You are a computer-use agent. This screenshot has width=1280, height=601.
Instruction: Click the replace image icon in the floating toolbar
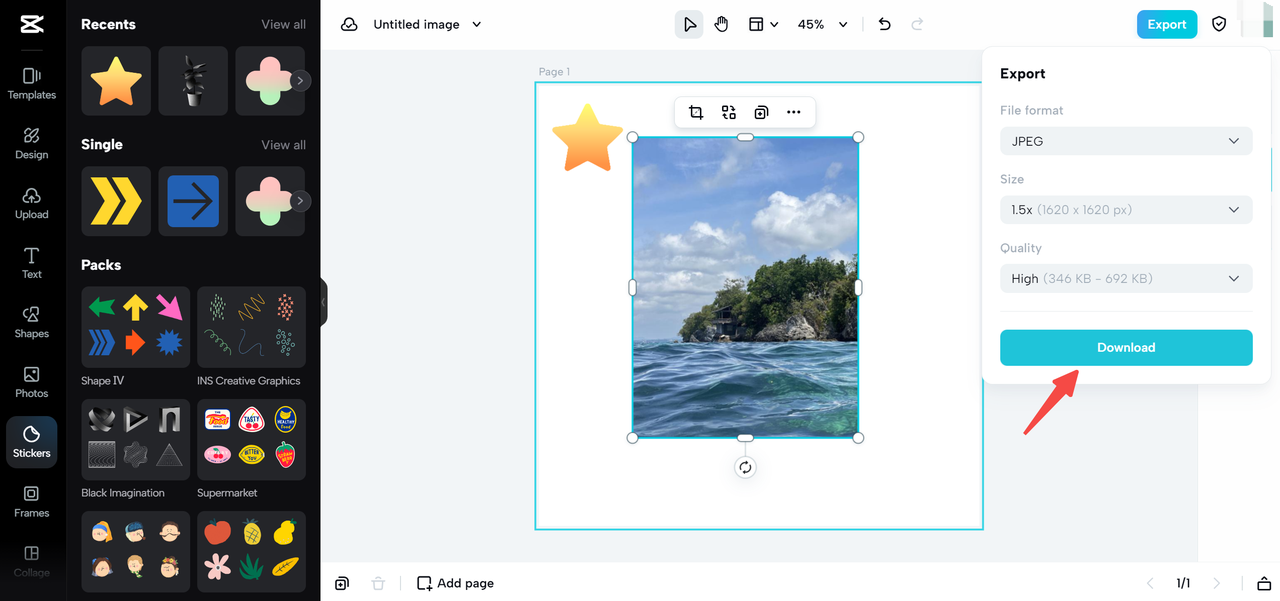coord(728,112)
